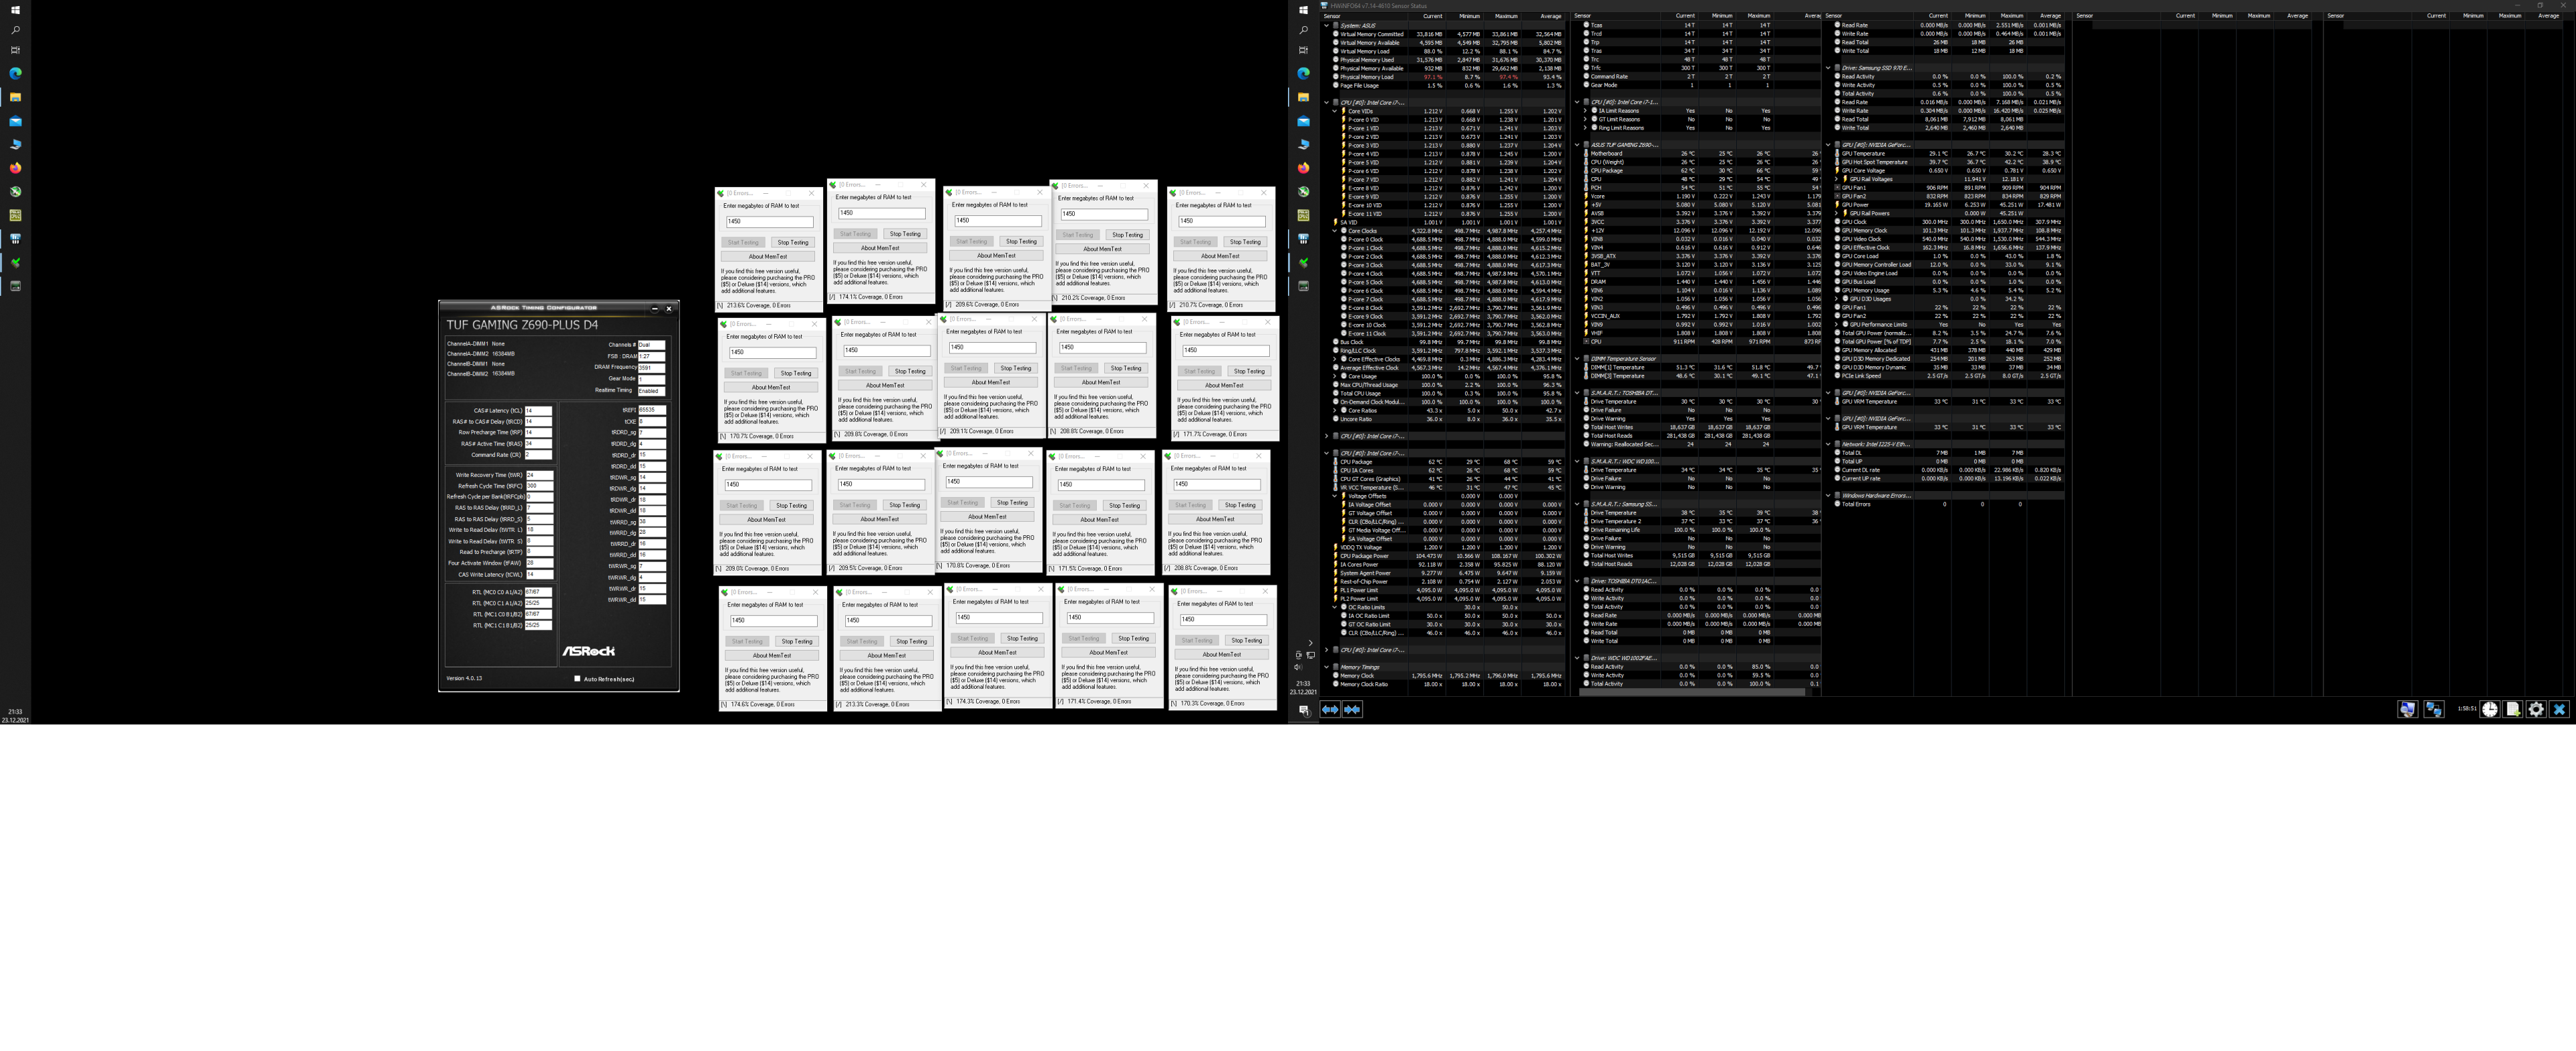Click the CAS# Latency (tCL) value field

coord(538,410)
